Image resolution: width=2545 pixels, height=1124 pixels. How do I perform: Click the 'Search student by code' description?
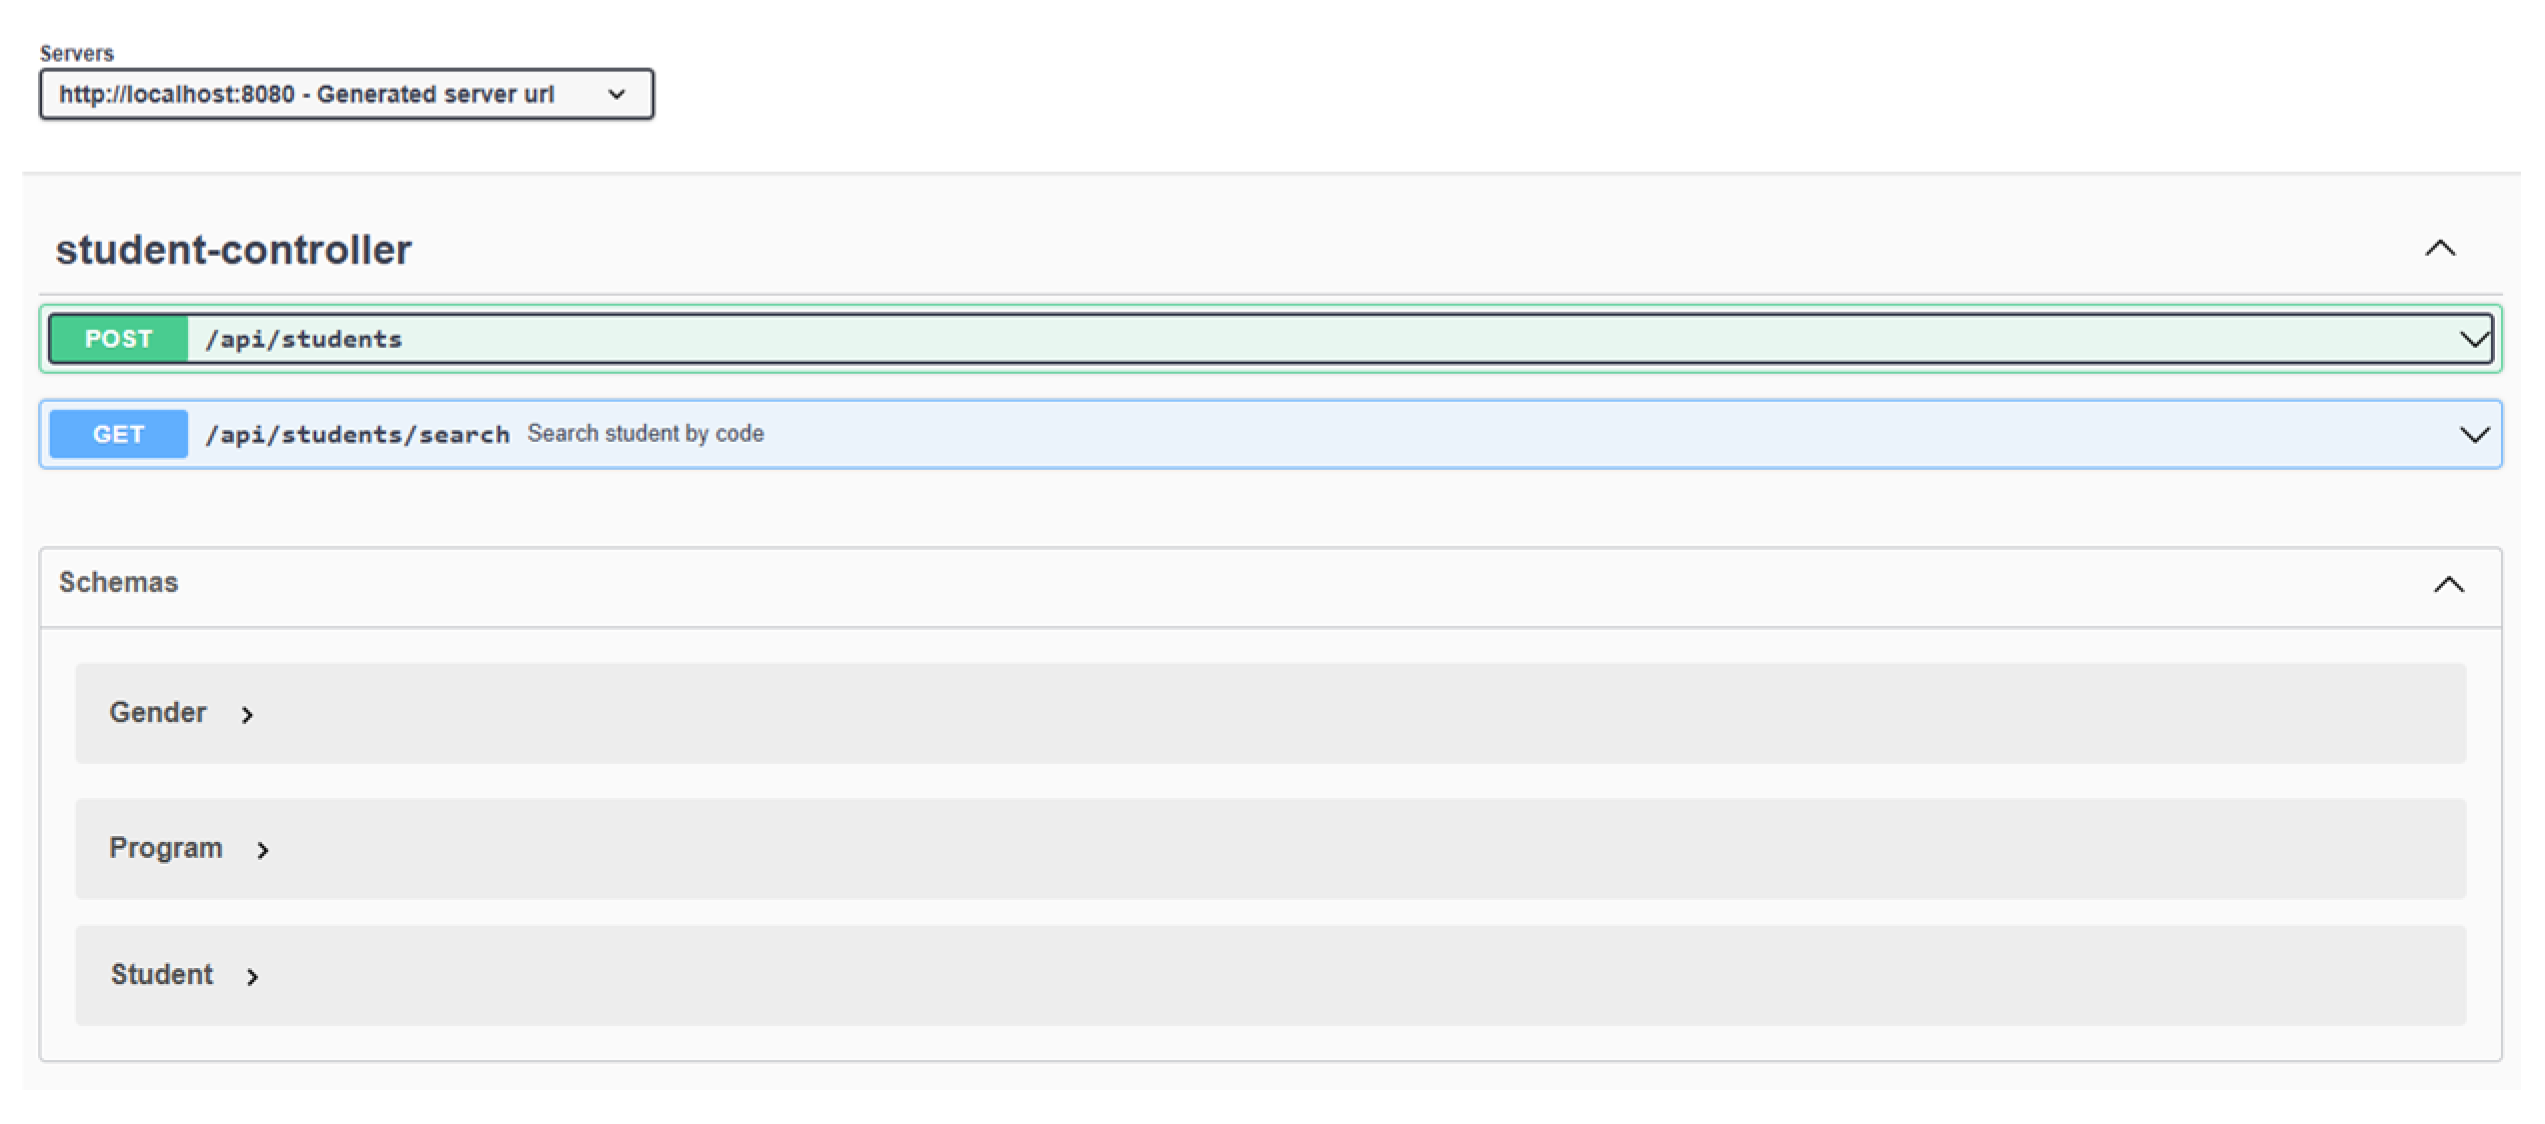[645, 434]
